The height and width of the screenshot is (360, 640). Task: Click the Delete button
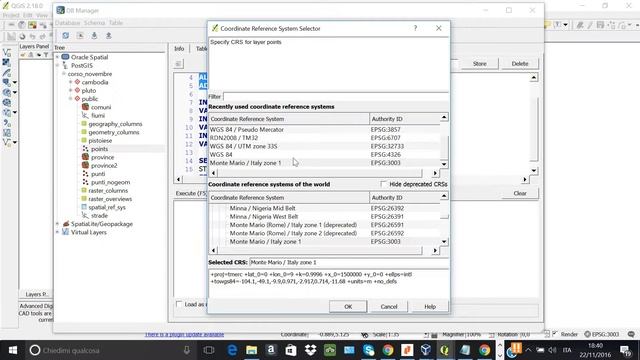click(x=520, y=64)
